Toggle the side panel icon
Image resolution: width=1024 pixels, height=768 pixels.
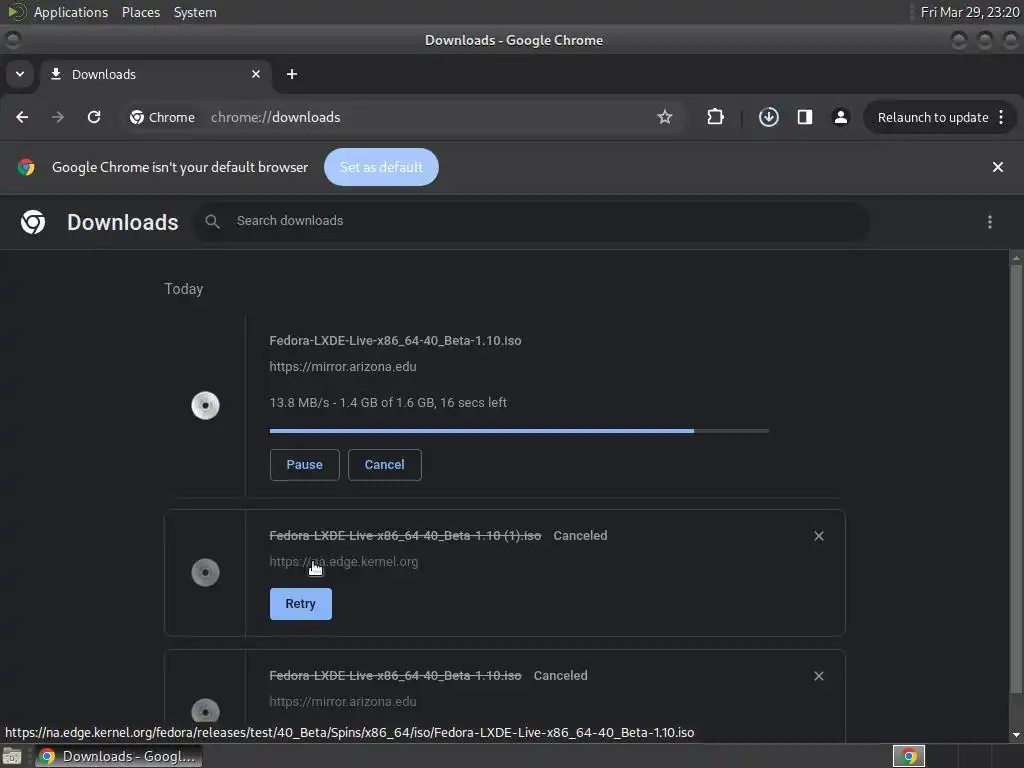pos(805,117)
